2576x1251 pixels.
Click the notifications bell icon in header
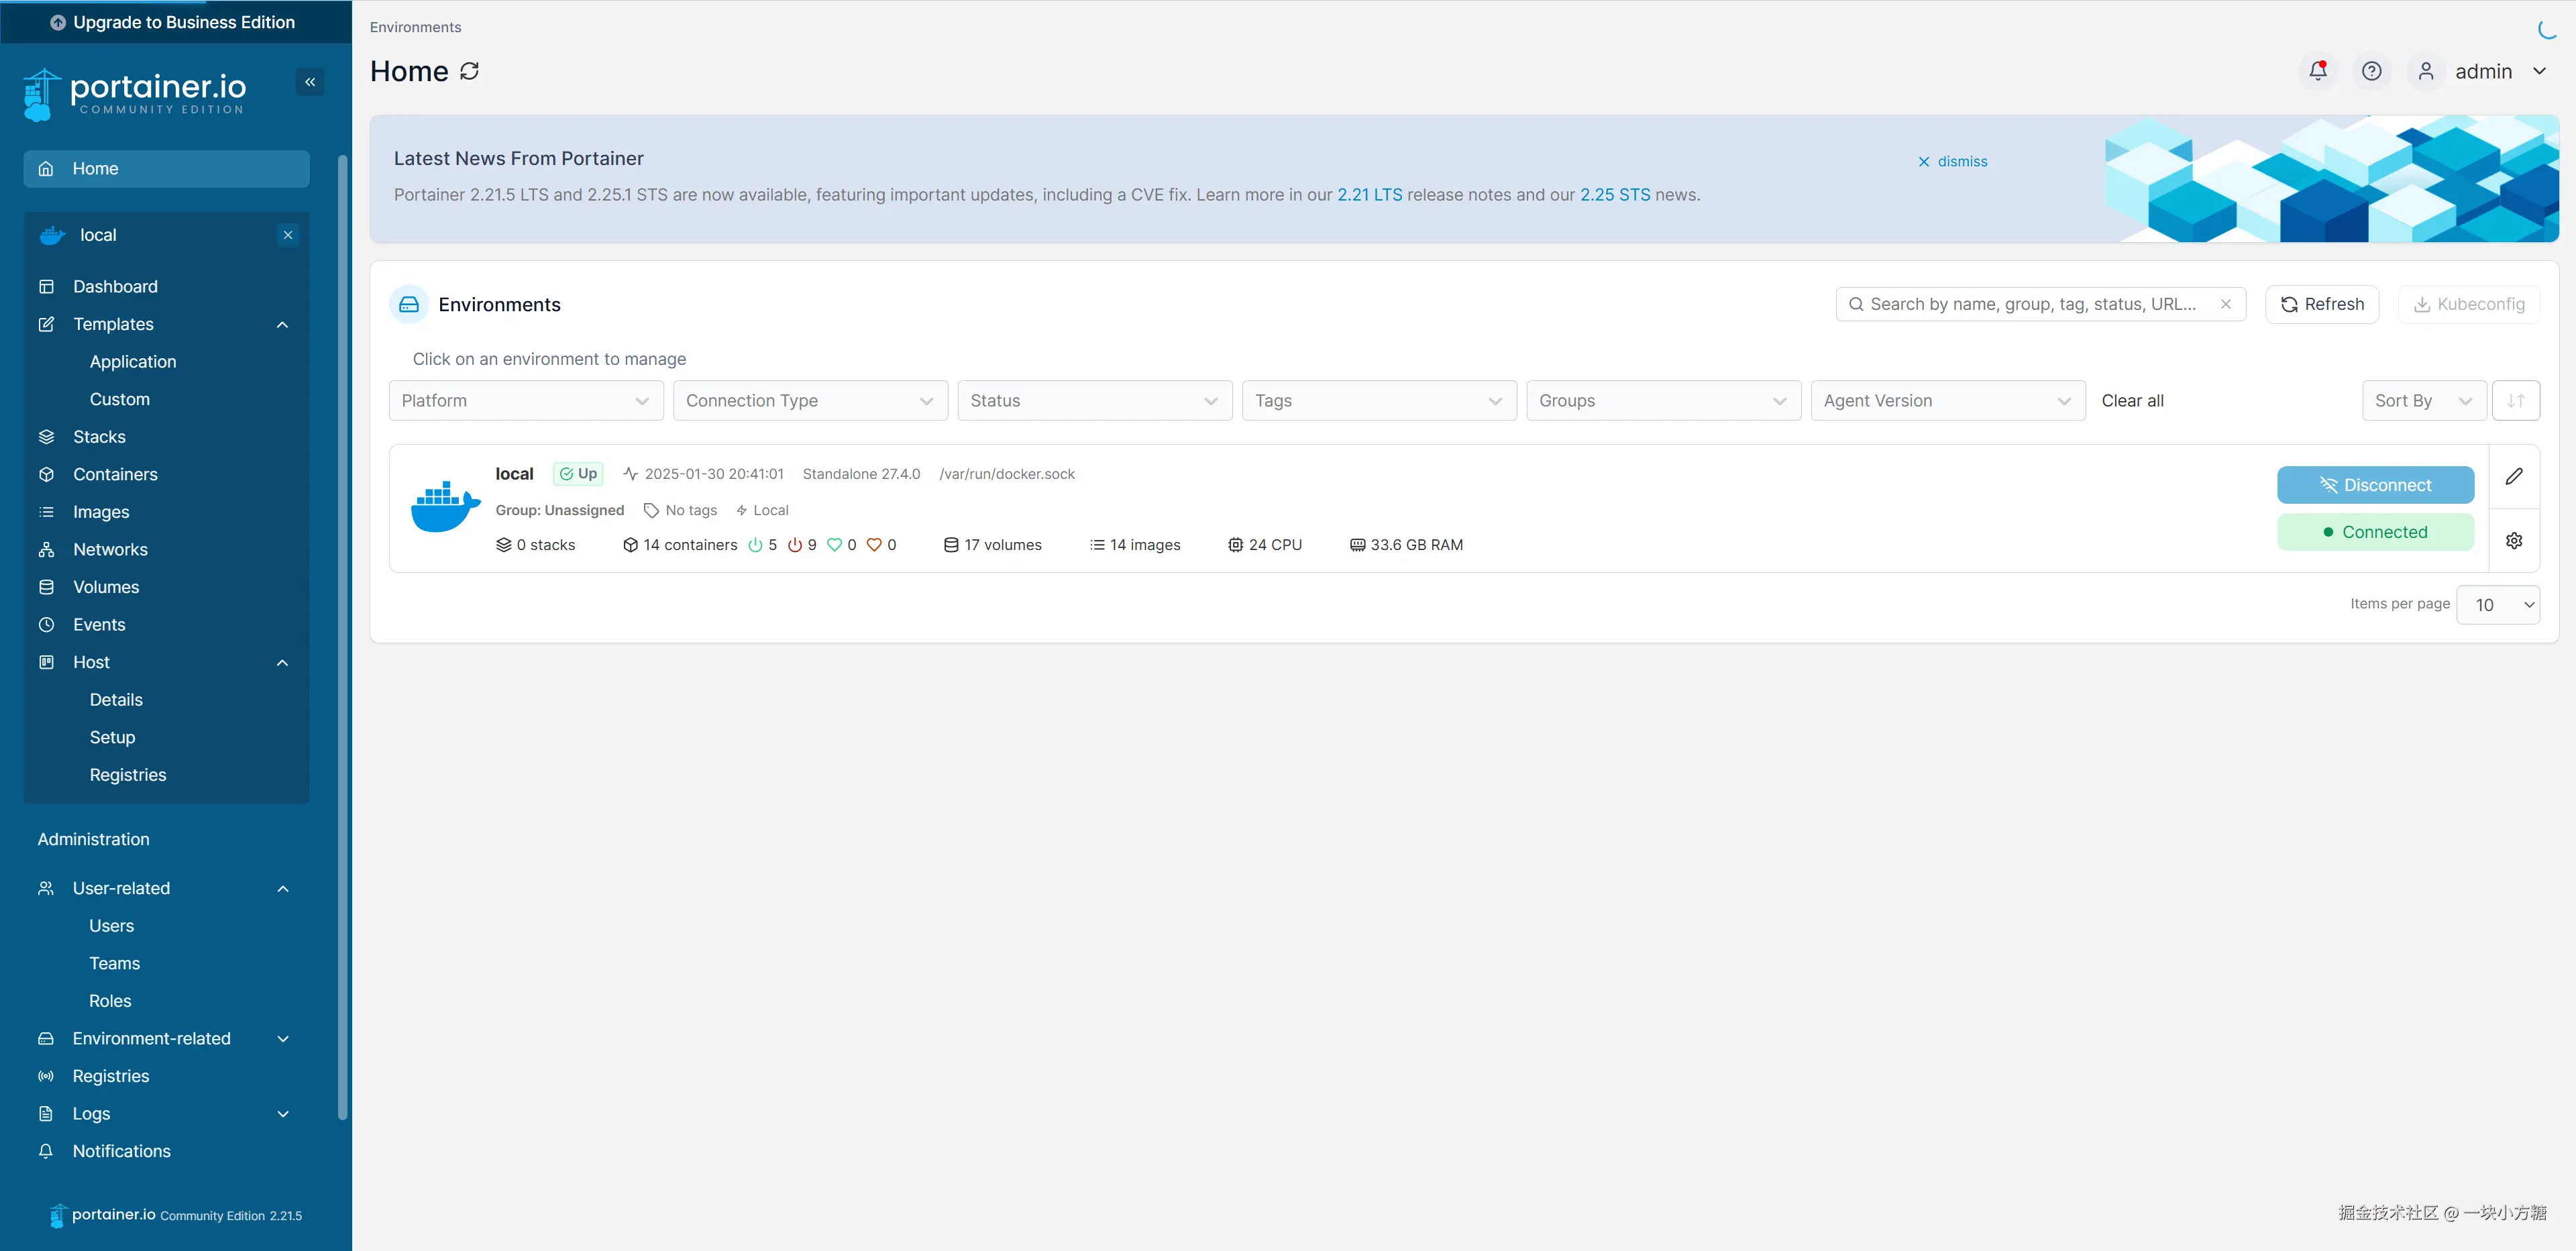2317,71
